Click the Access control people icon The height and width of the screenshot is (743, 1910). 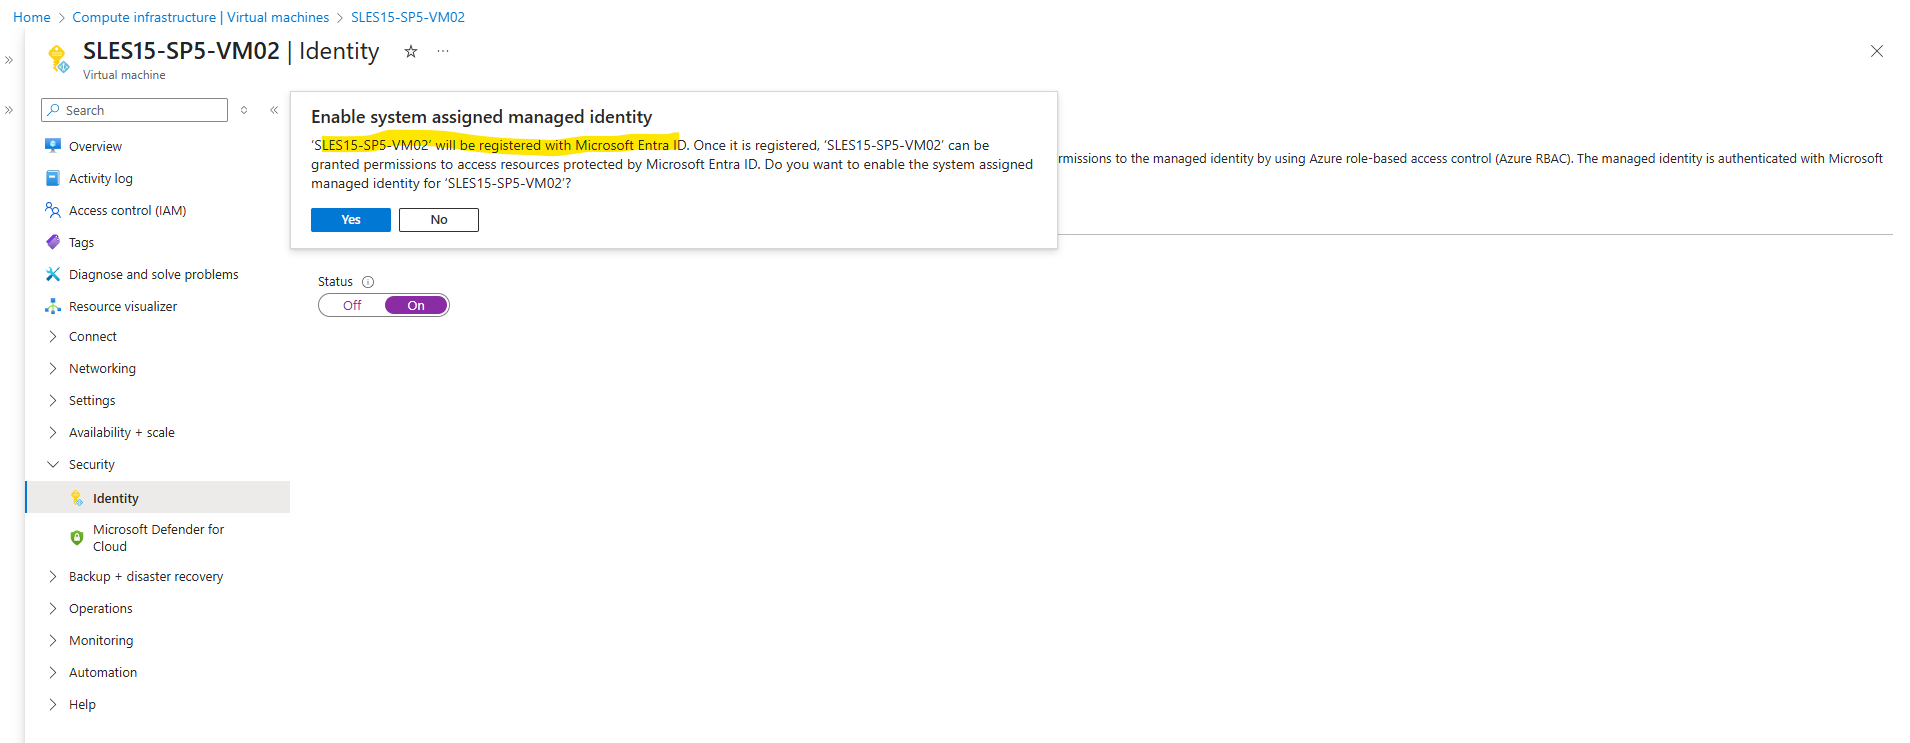point(53,210)
